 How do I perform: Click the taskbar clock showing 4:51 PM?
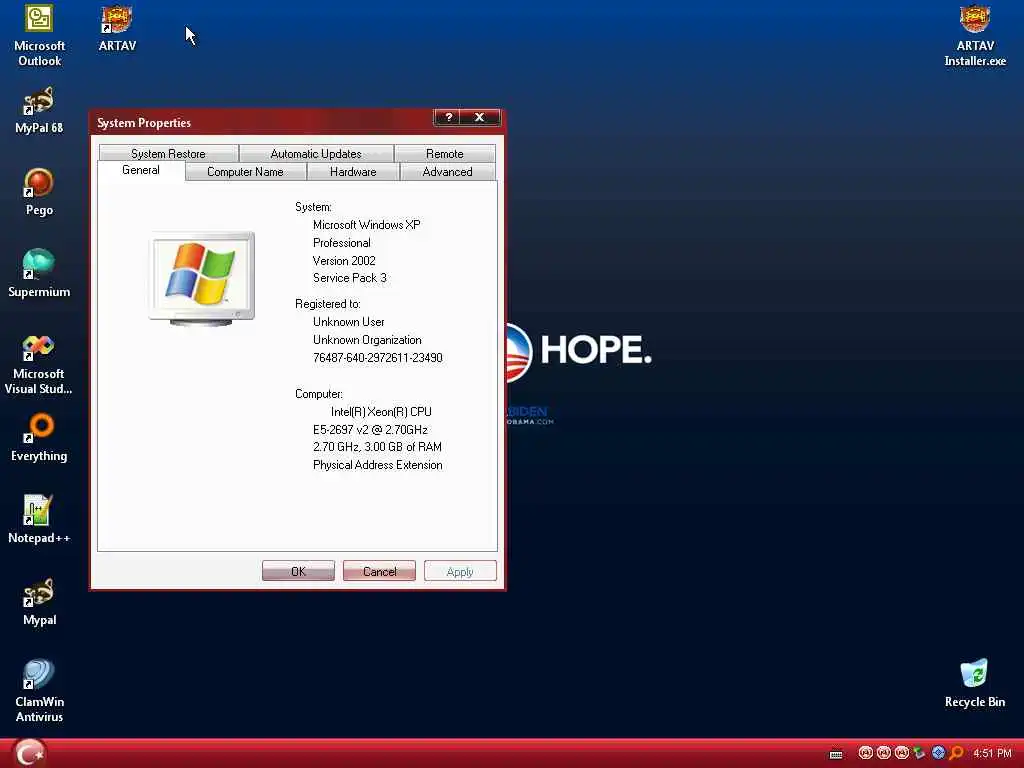[992, 754]
